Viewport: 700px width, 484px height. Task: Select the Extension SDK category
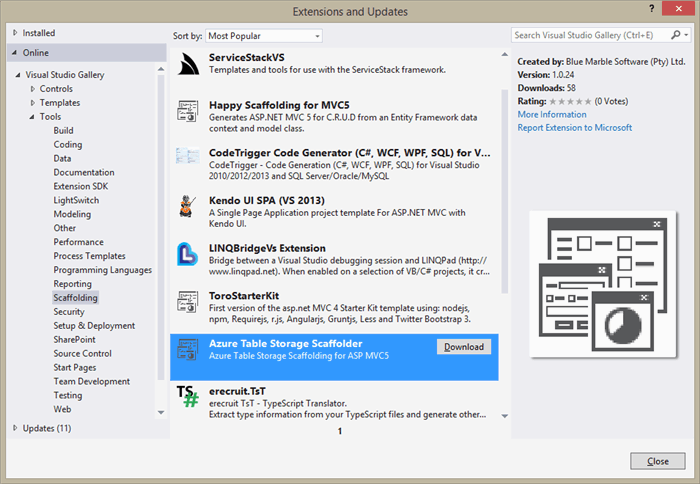(x=81, y=186)
